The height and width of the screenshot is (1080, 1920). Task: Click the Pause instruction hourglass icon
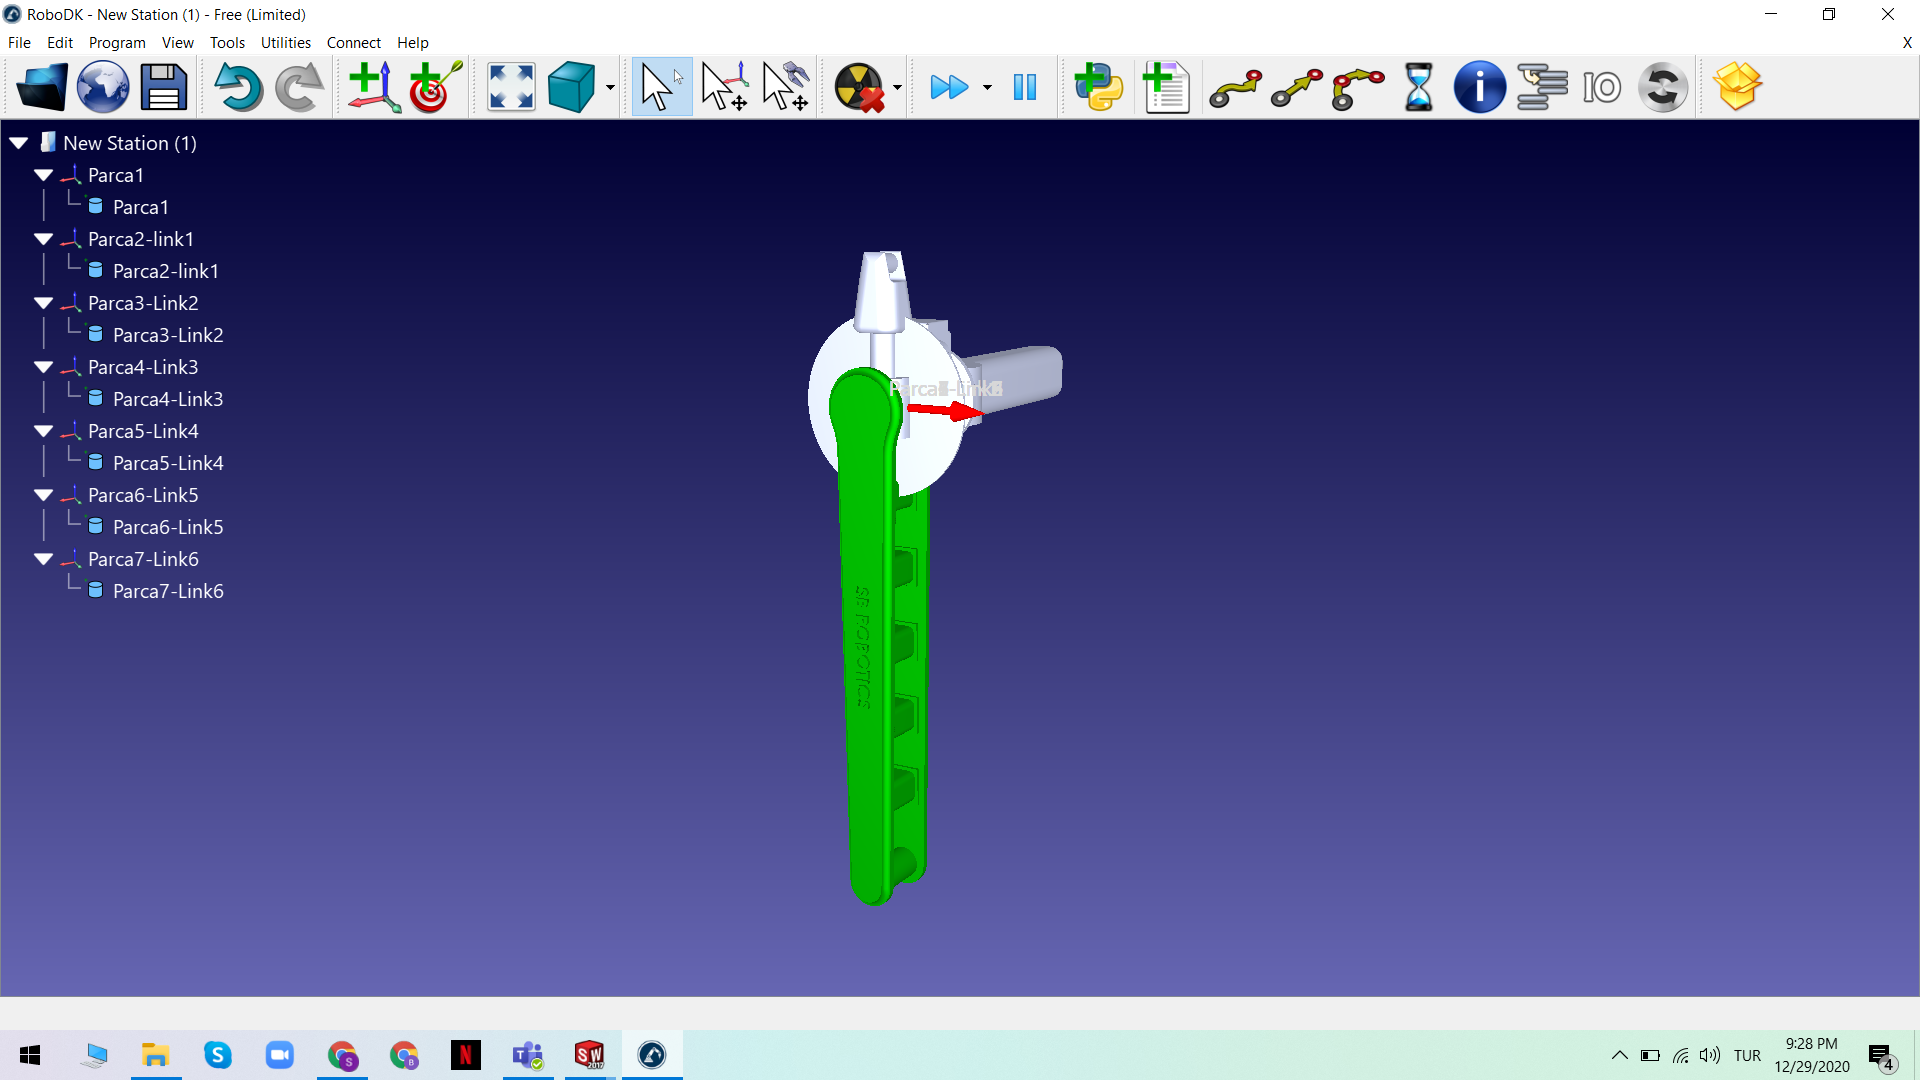tap(1418, 87)
